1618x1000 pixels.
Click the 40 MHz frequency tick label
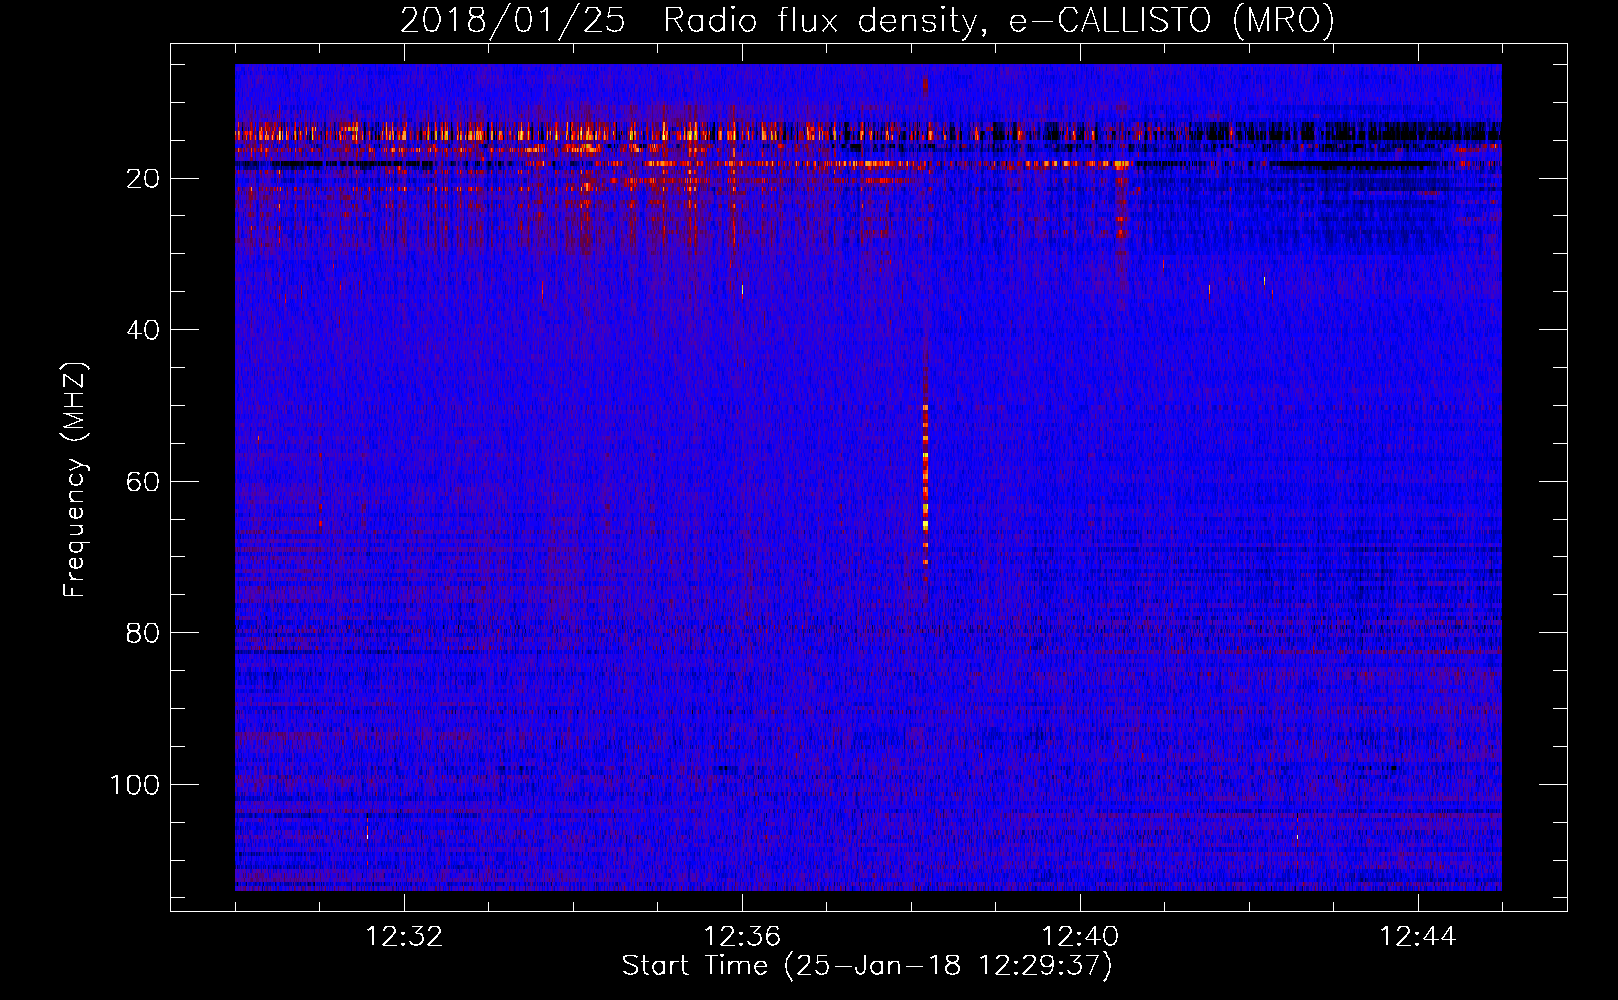click(x=143, y=330)
